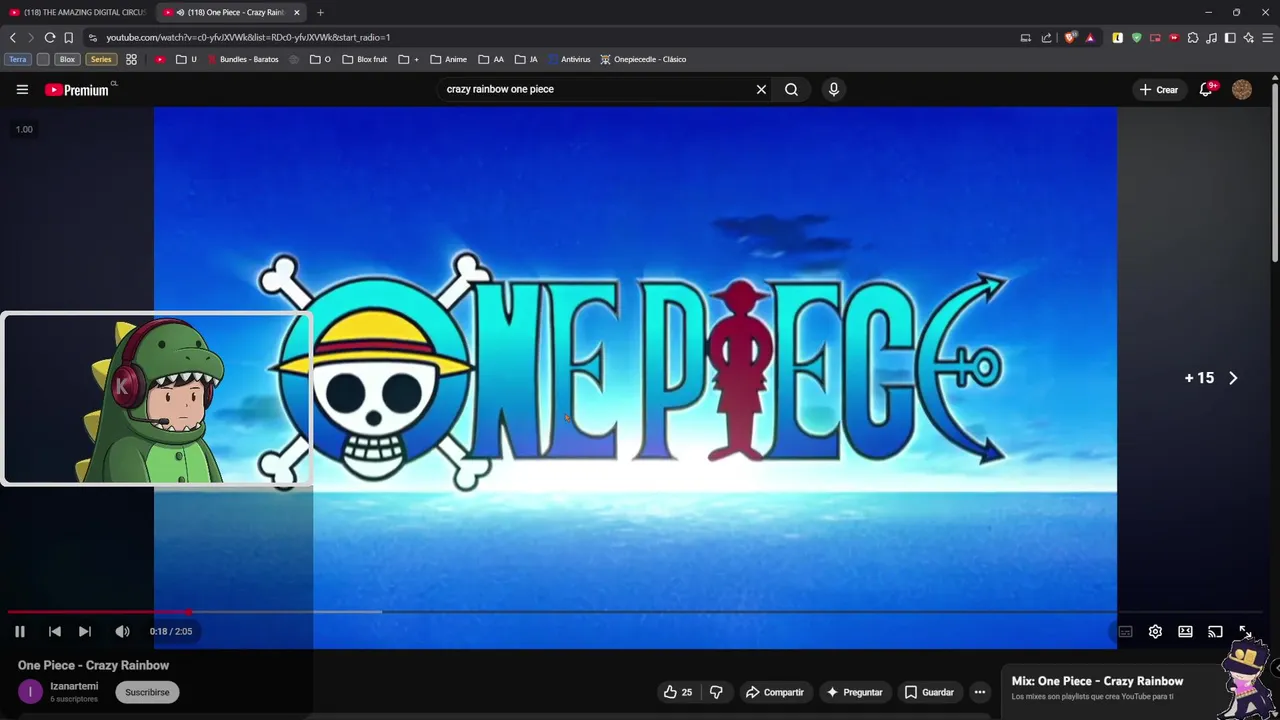Image resolution: width=1280 pixels, height=720 pixels.
Task: Open the extensions puzzle piece menu
Action: point(1193,37)
